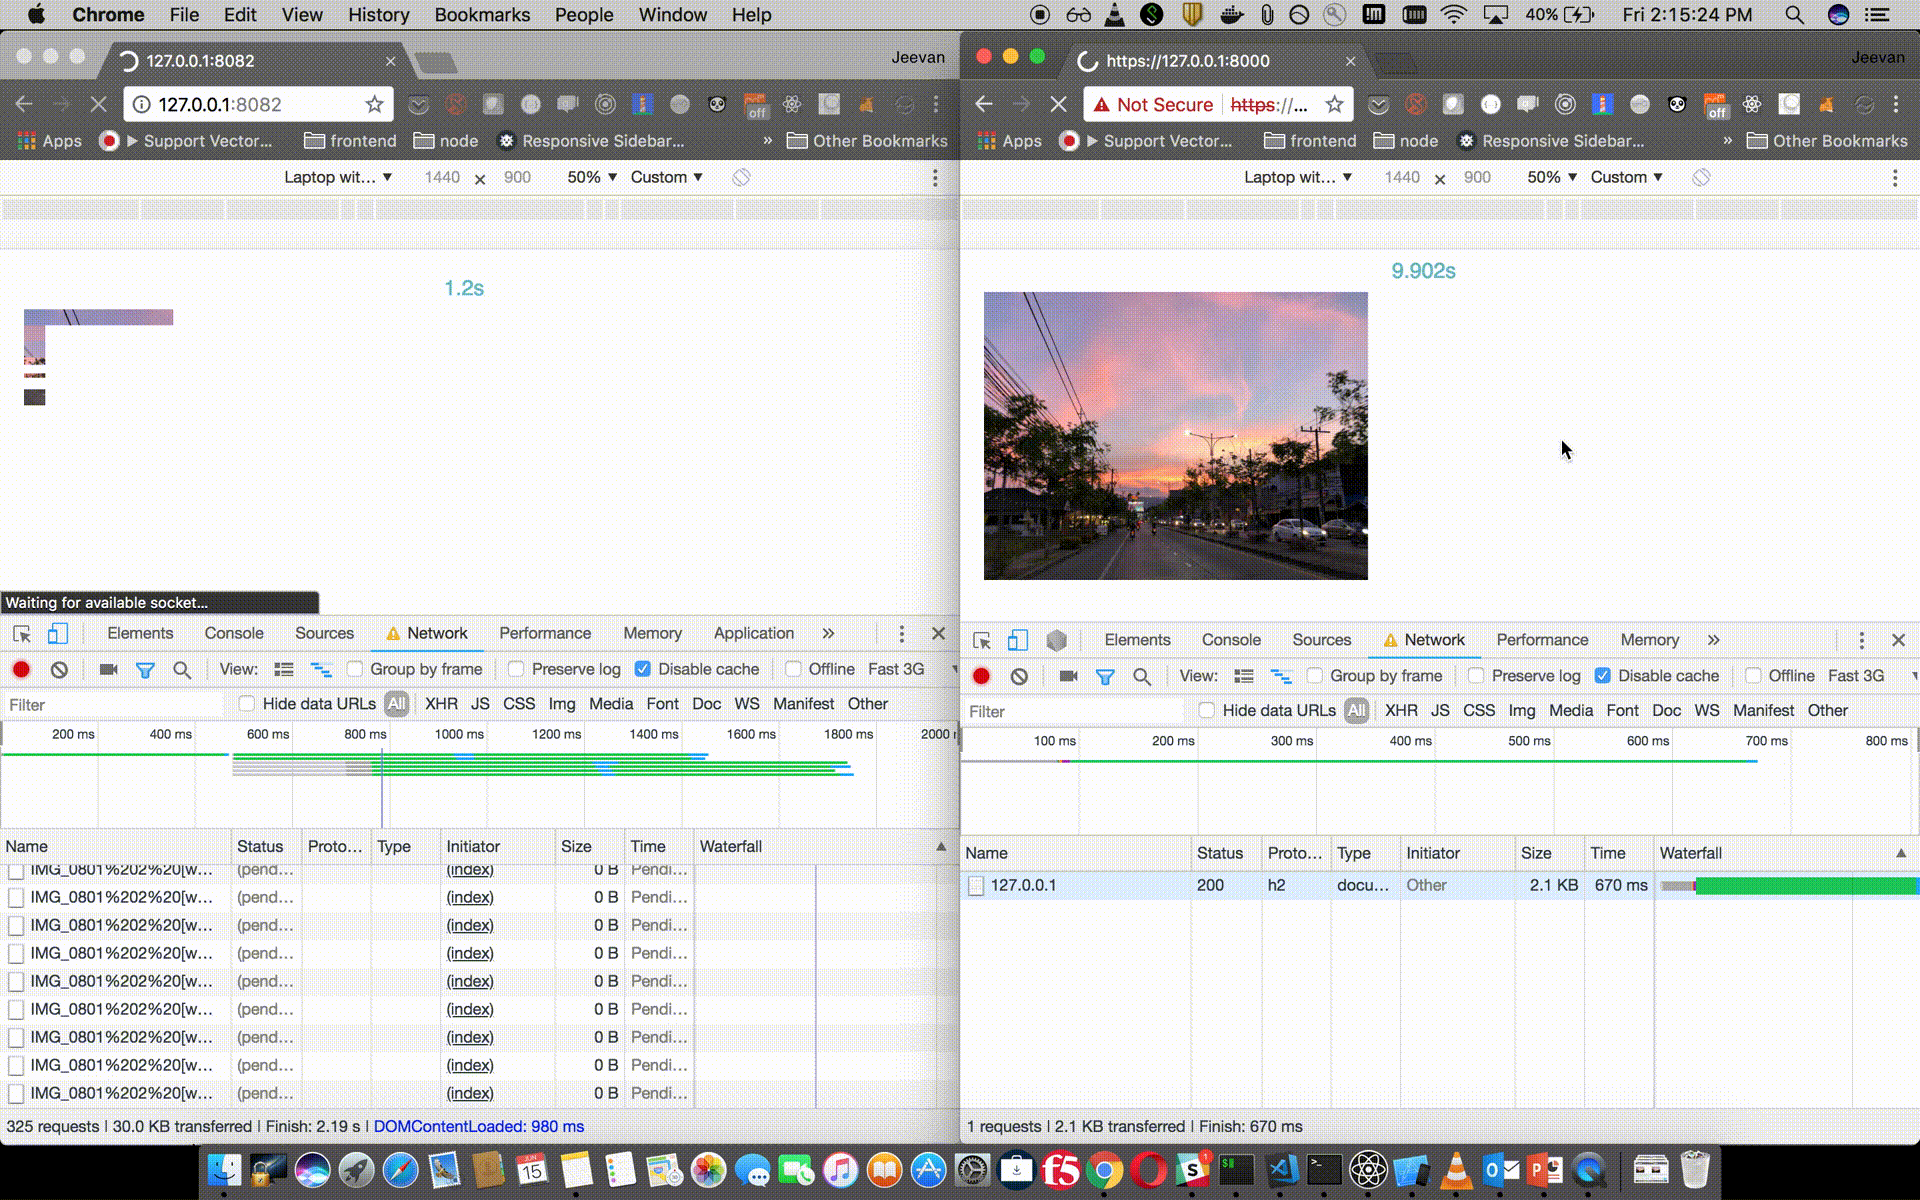Bookmark page star in left window address bar
This screenshot has width=1920, height=1200.
(374, 104)
